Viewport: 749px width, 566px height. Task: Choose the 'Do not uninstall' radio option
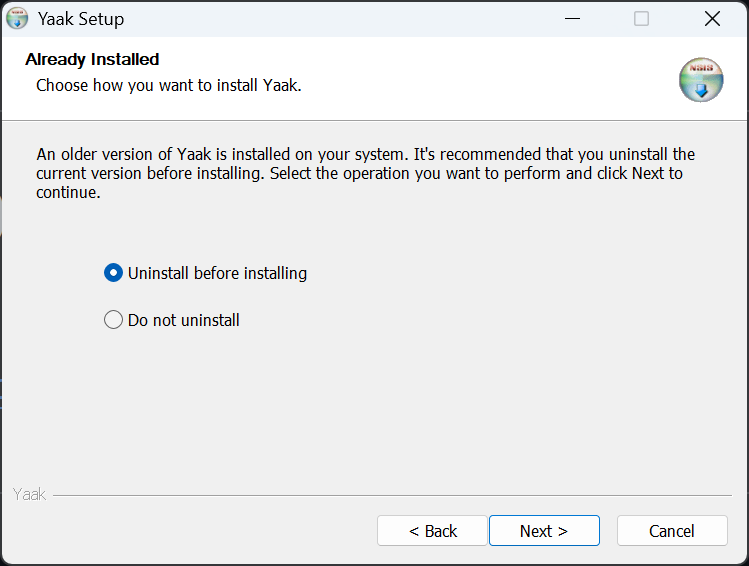point(172,320)
